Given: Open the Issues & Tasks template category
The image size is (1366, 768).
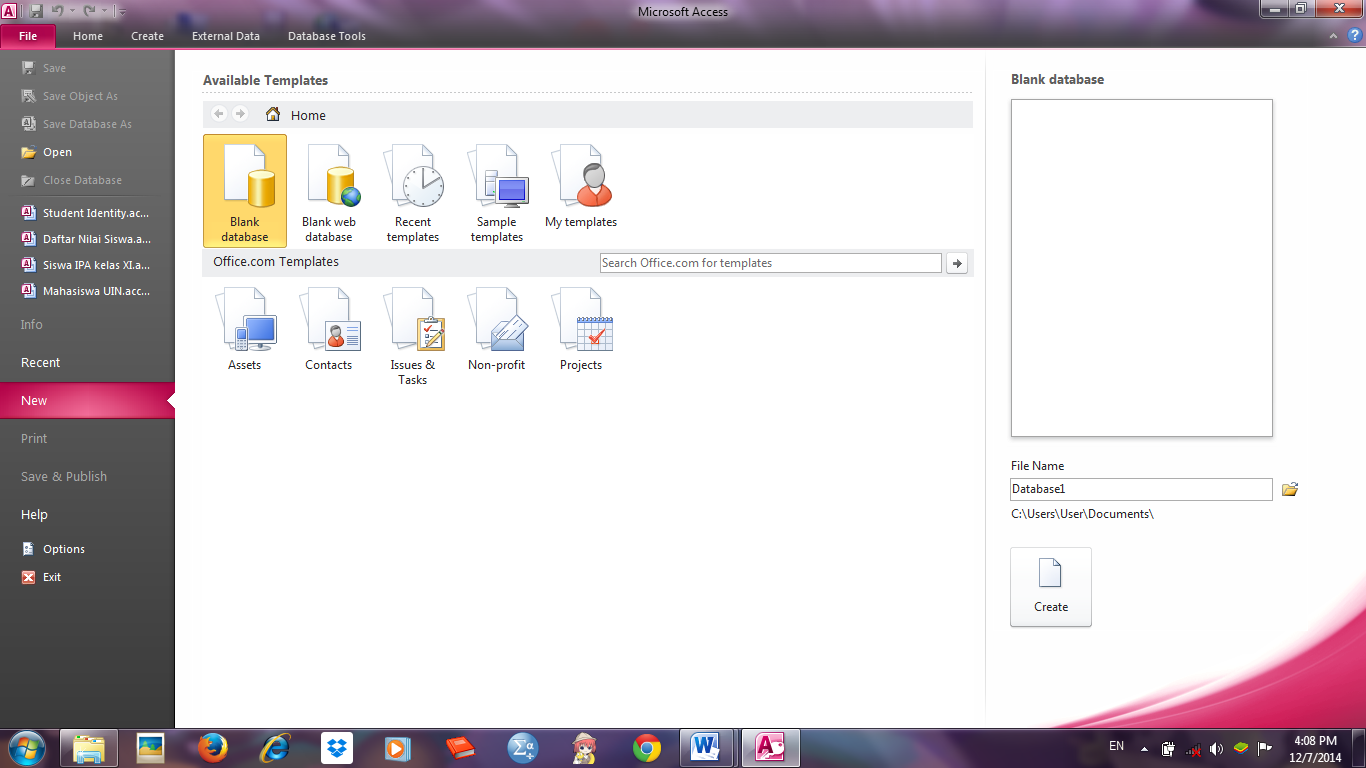Looking at the screenshot, I should coord(413,337).
